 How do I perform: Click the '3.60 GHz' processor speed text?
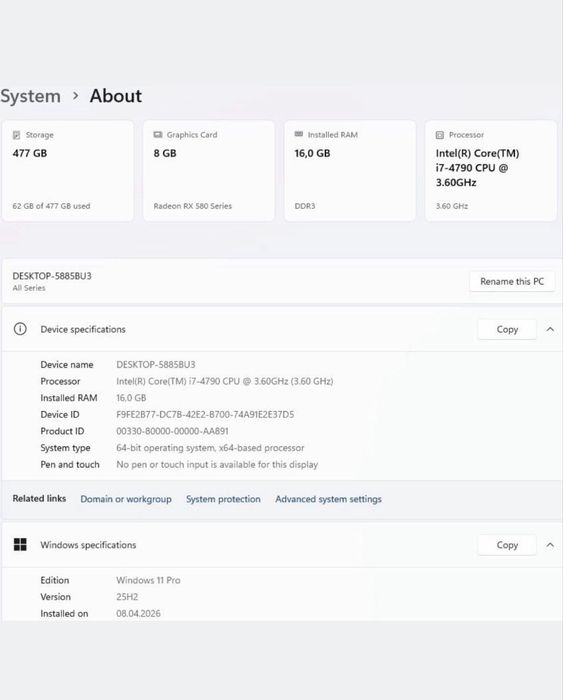tap(452, 206)
